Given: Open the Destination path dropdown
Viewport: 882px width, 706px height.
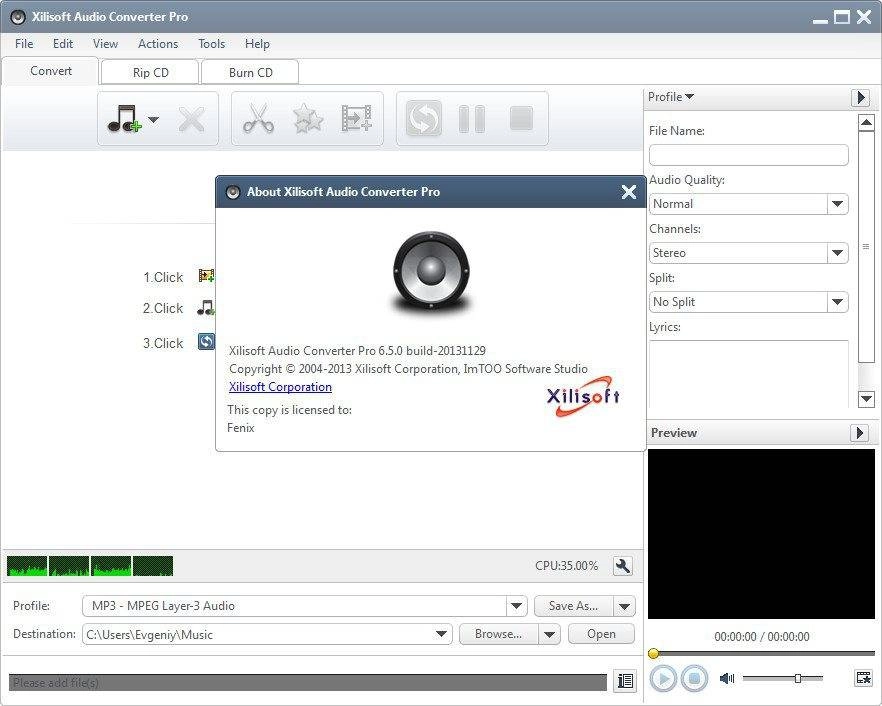Looking at the screenshot, I should click(442, 634).
